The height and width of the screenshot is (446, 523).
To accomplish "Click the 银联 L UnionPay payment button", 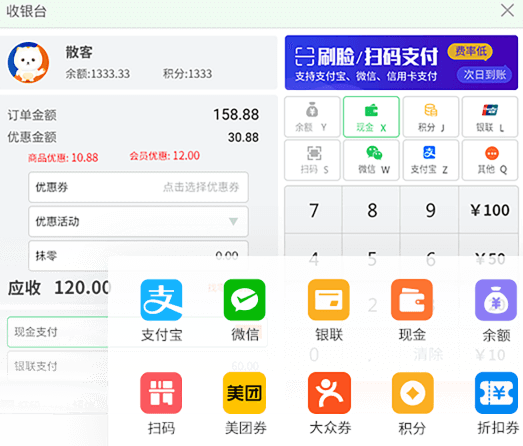I will [490, 117].
